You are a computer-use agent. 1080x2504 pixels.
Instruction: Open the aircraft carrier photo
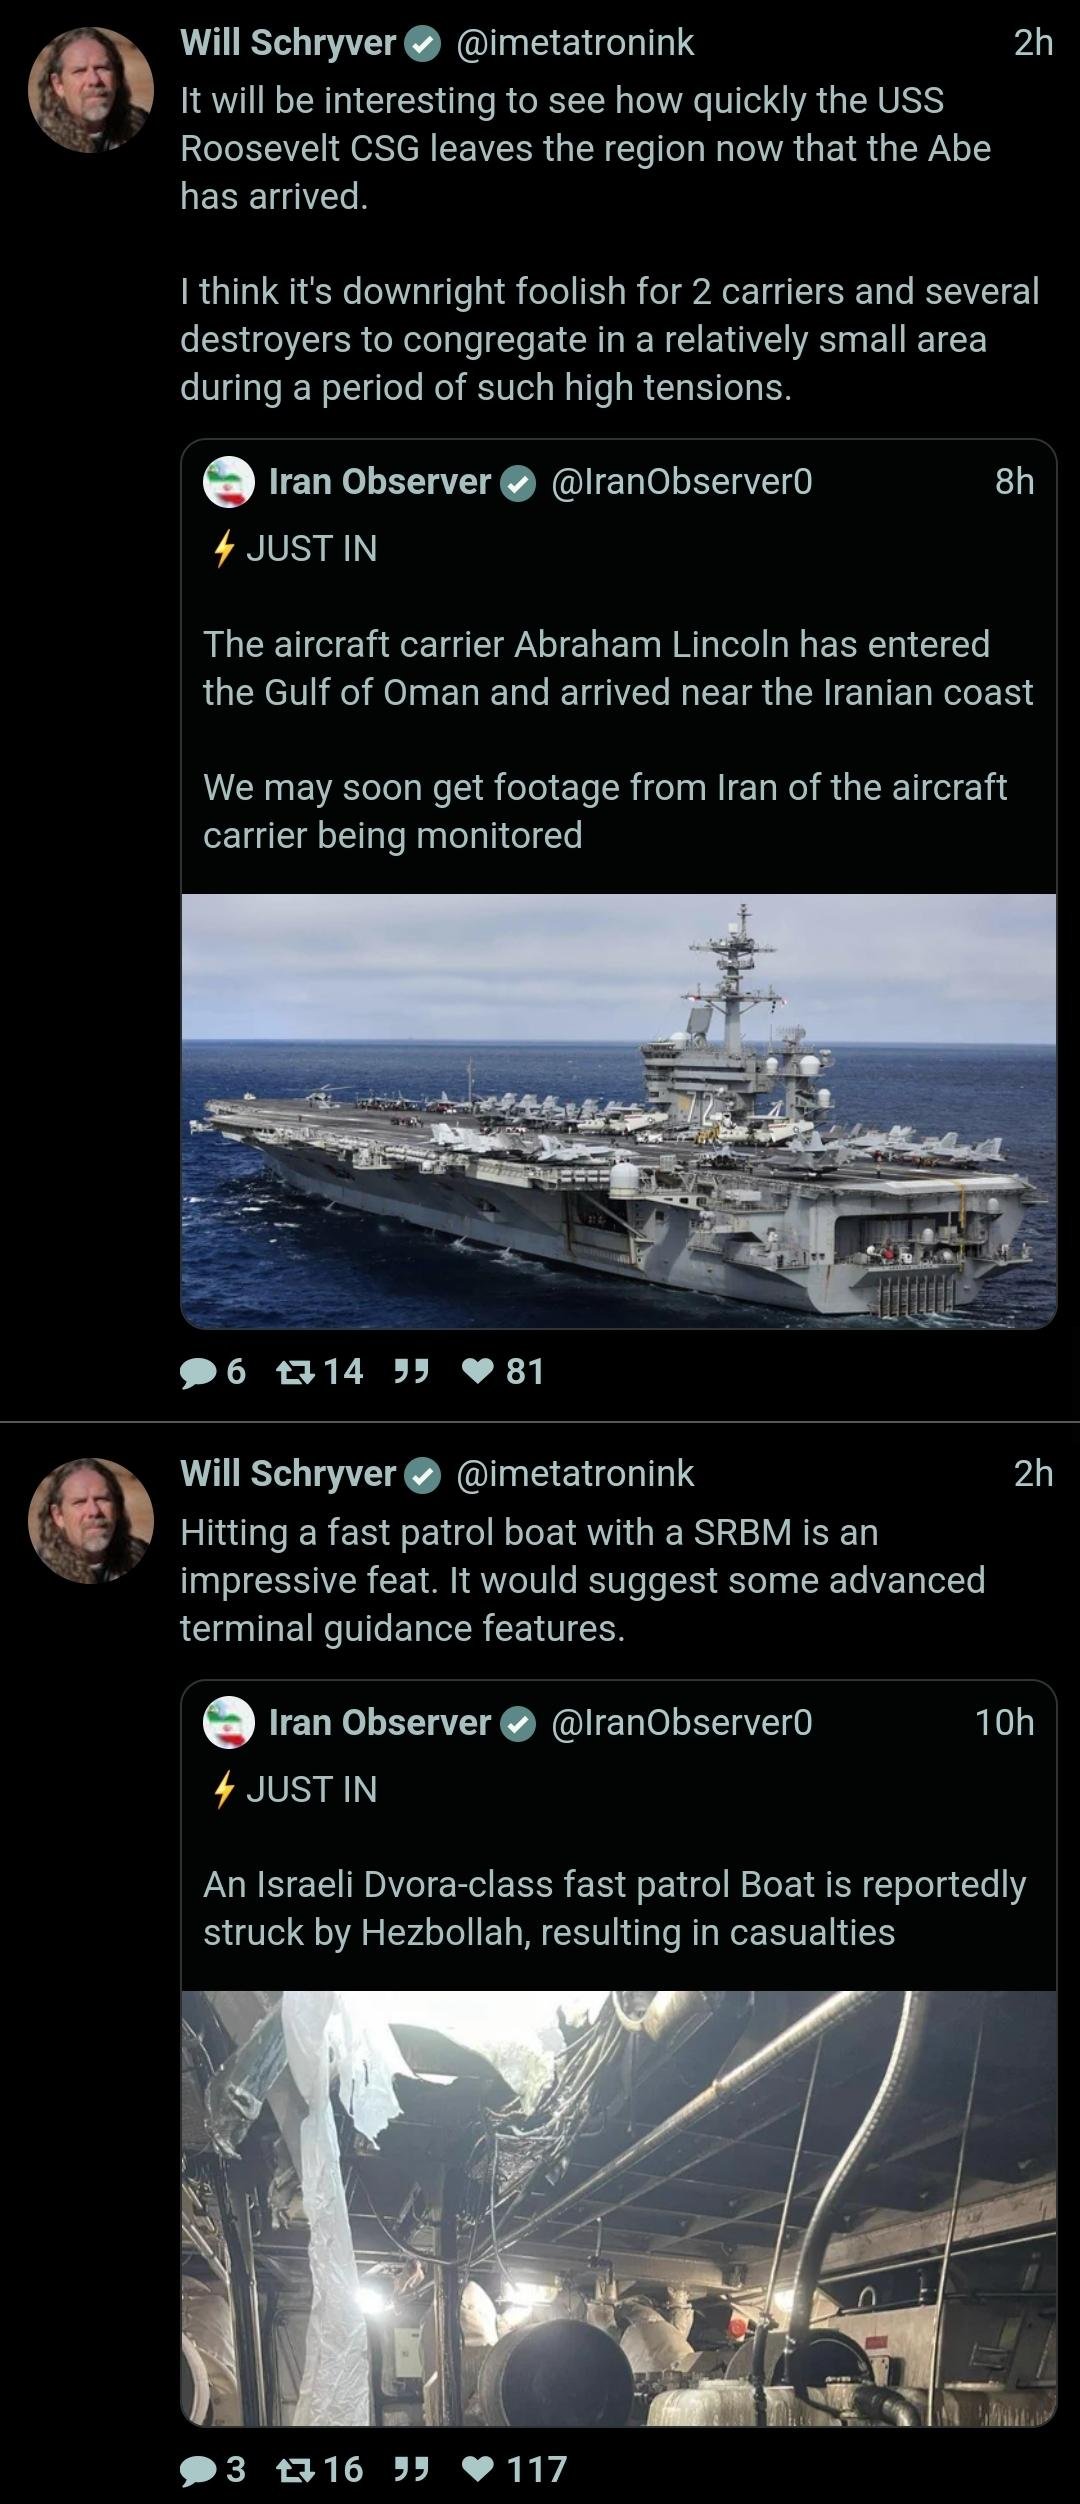(618, 1110)
